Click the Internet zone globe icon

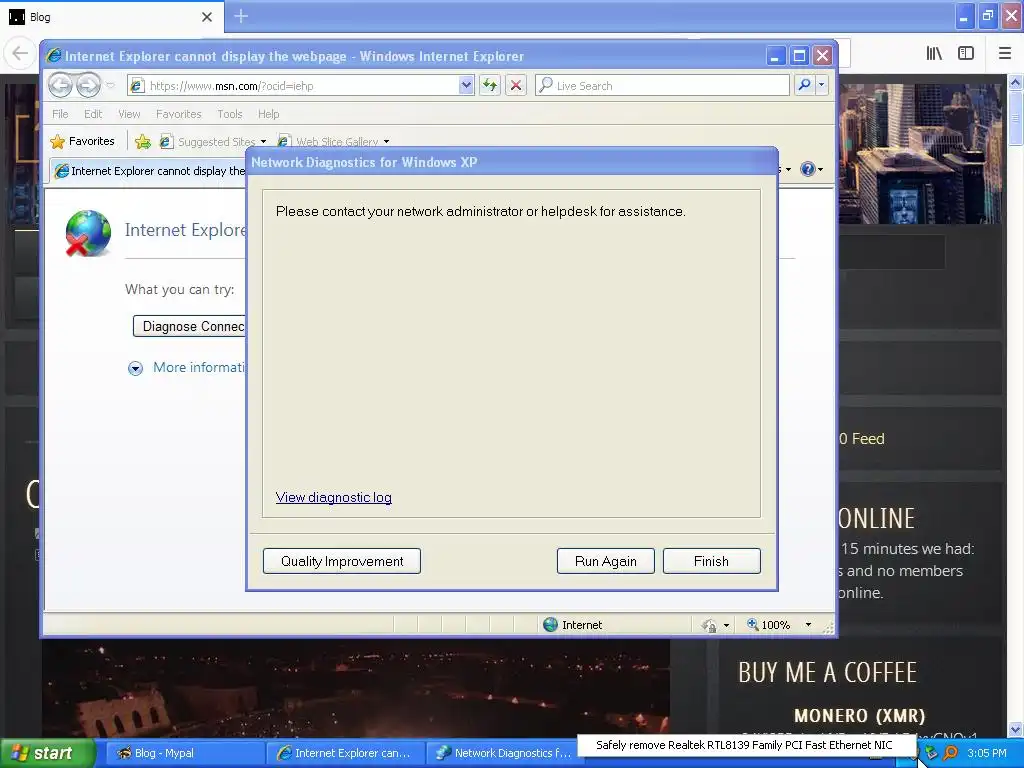coord(551,624)
